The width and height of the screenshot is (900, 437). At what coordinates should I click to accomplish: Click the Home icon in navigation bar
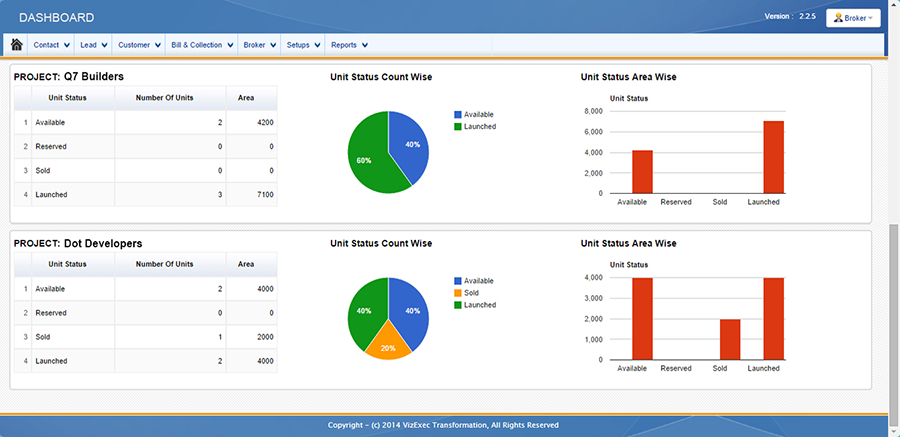click(17, 45)
